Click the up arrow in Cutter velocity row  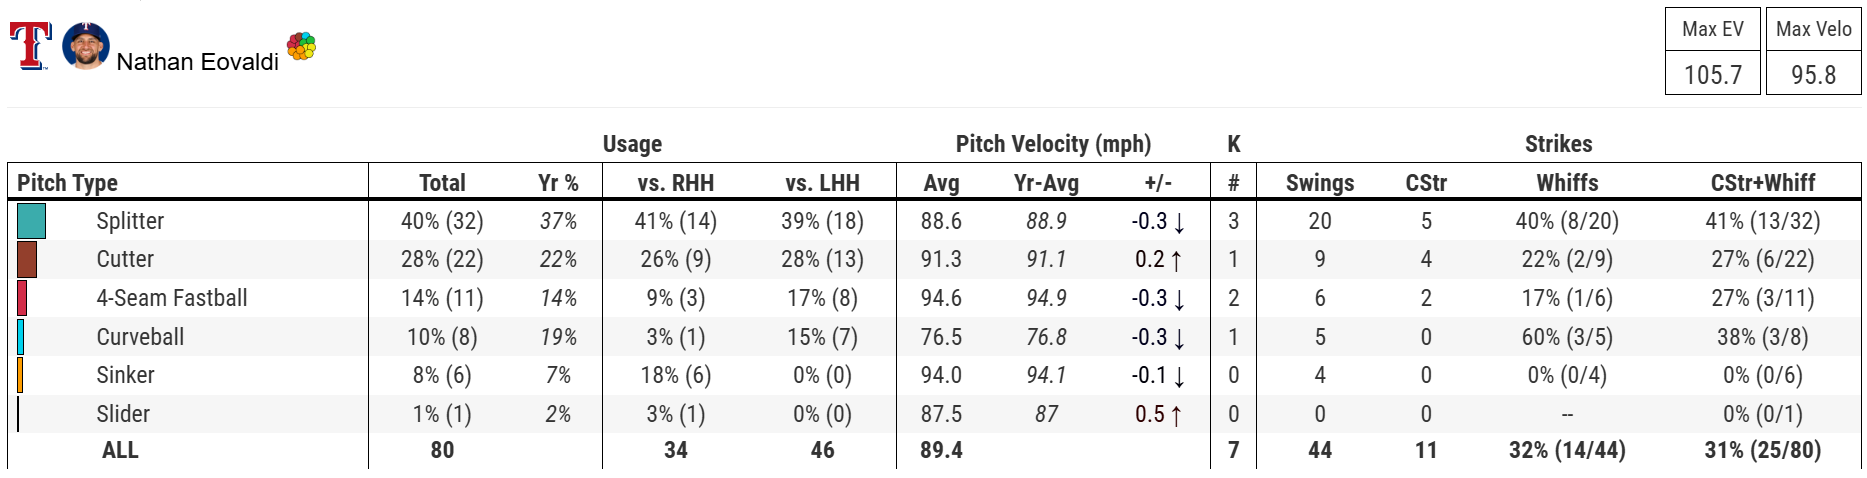pyautogui.click(x=1176, y=260)
